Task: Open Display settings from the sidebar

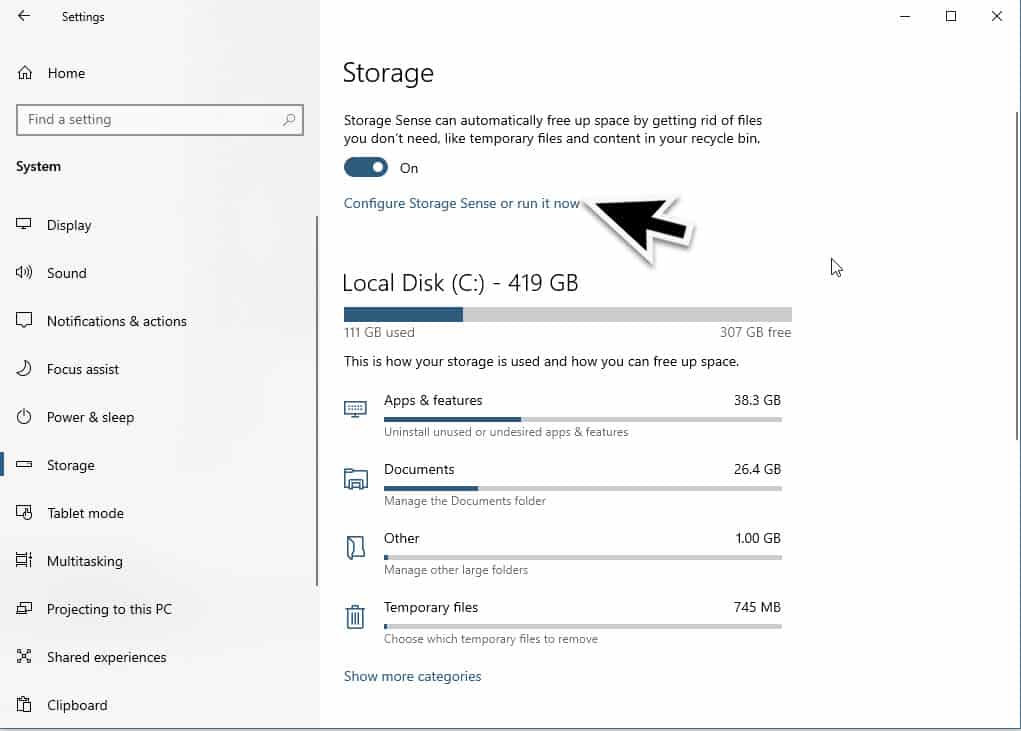Action: [67, 225]
